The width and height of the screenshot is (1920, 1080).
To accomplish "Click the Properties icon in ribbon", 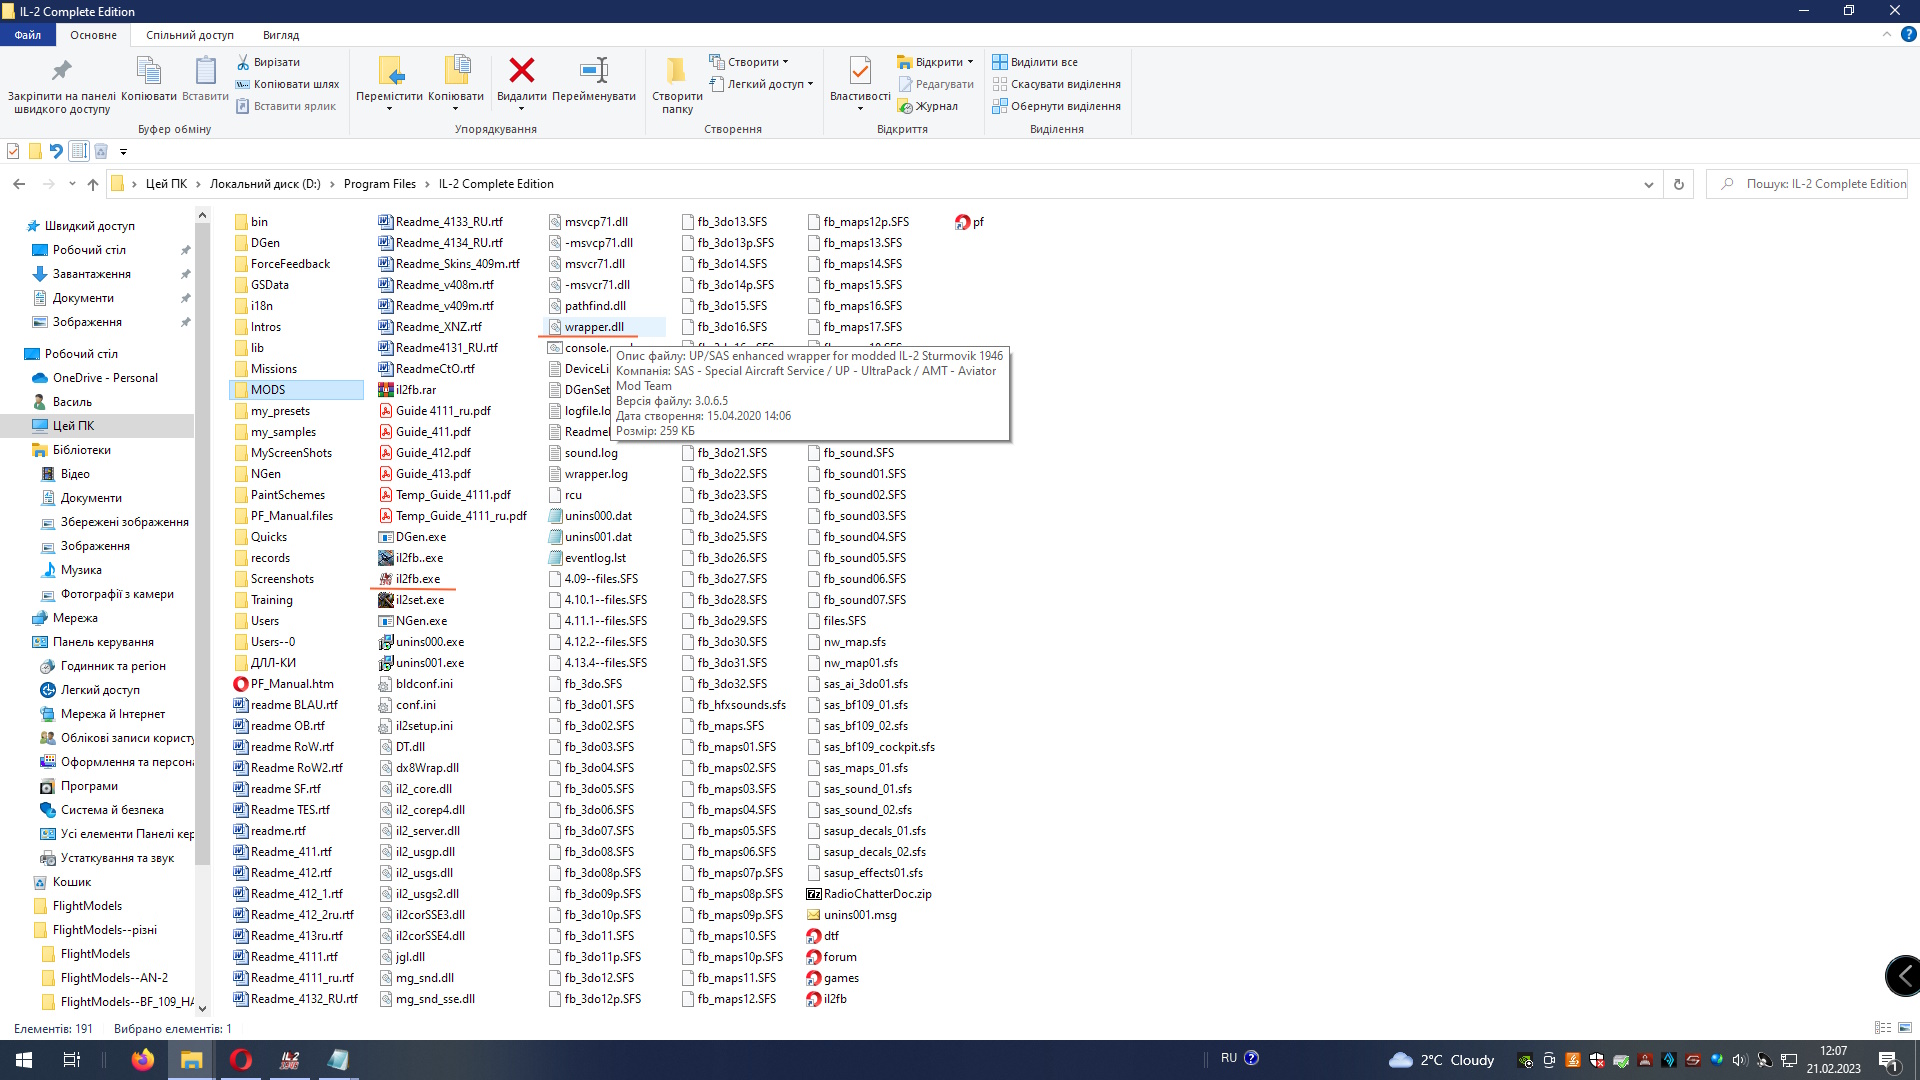I will [859, 72].
